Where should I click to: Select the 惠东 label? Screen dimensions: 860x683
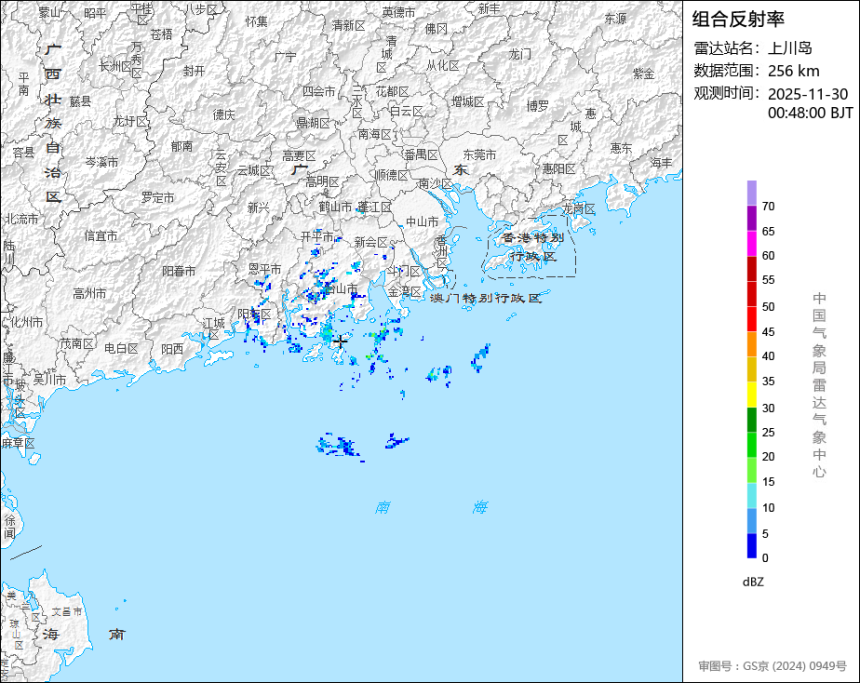click(x=621, y=148)
